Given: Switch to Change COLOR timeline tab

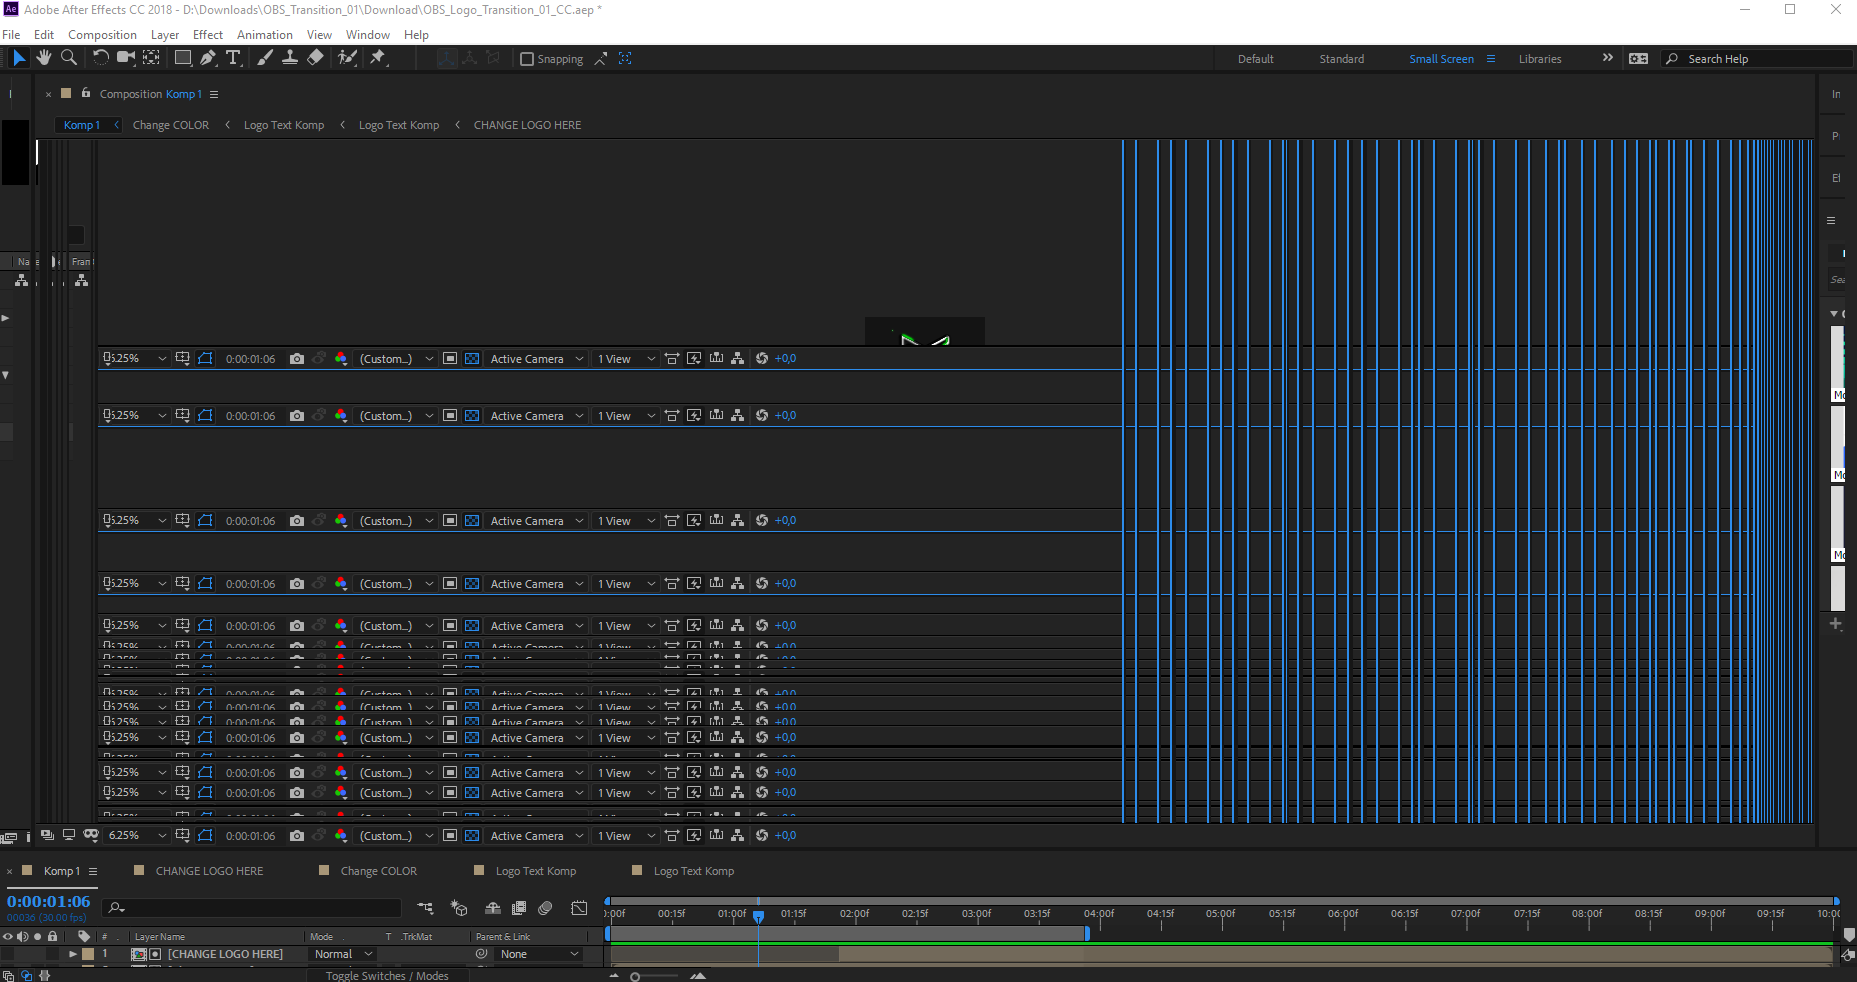Looking at the screenshot, I should coord(378,871).
